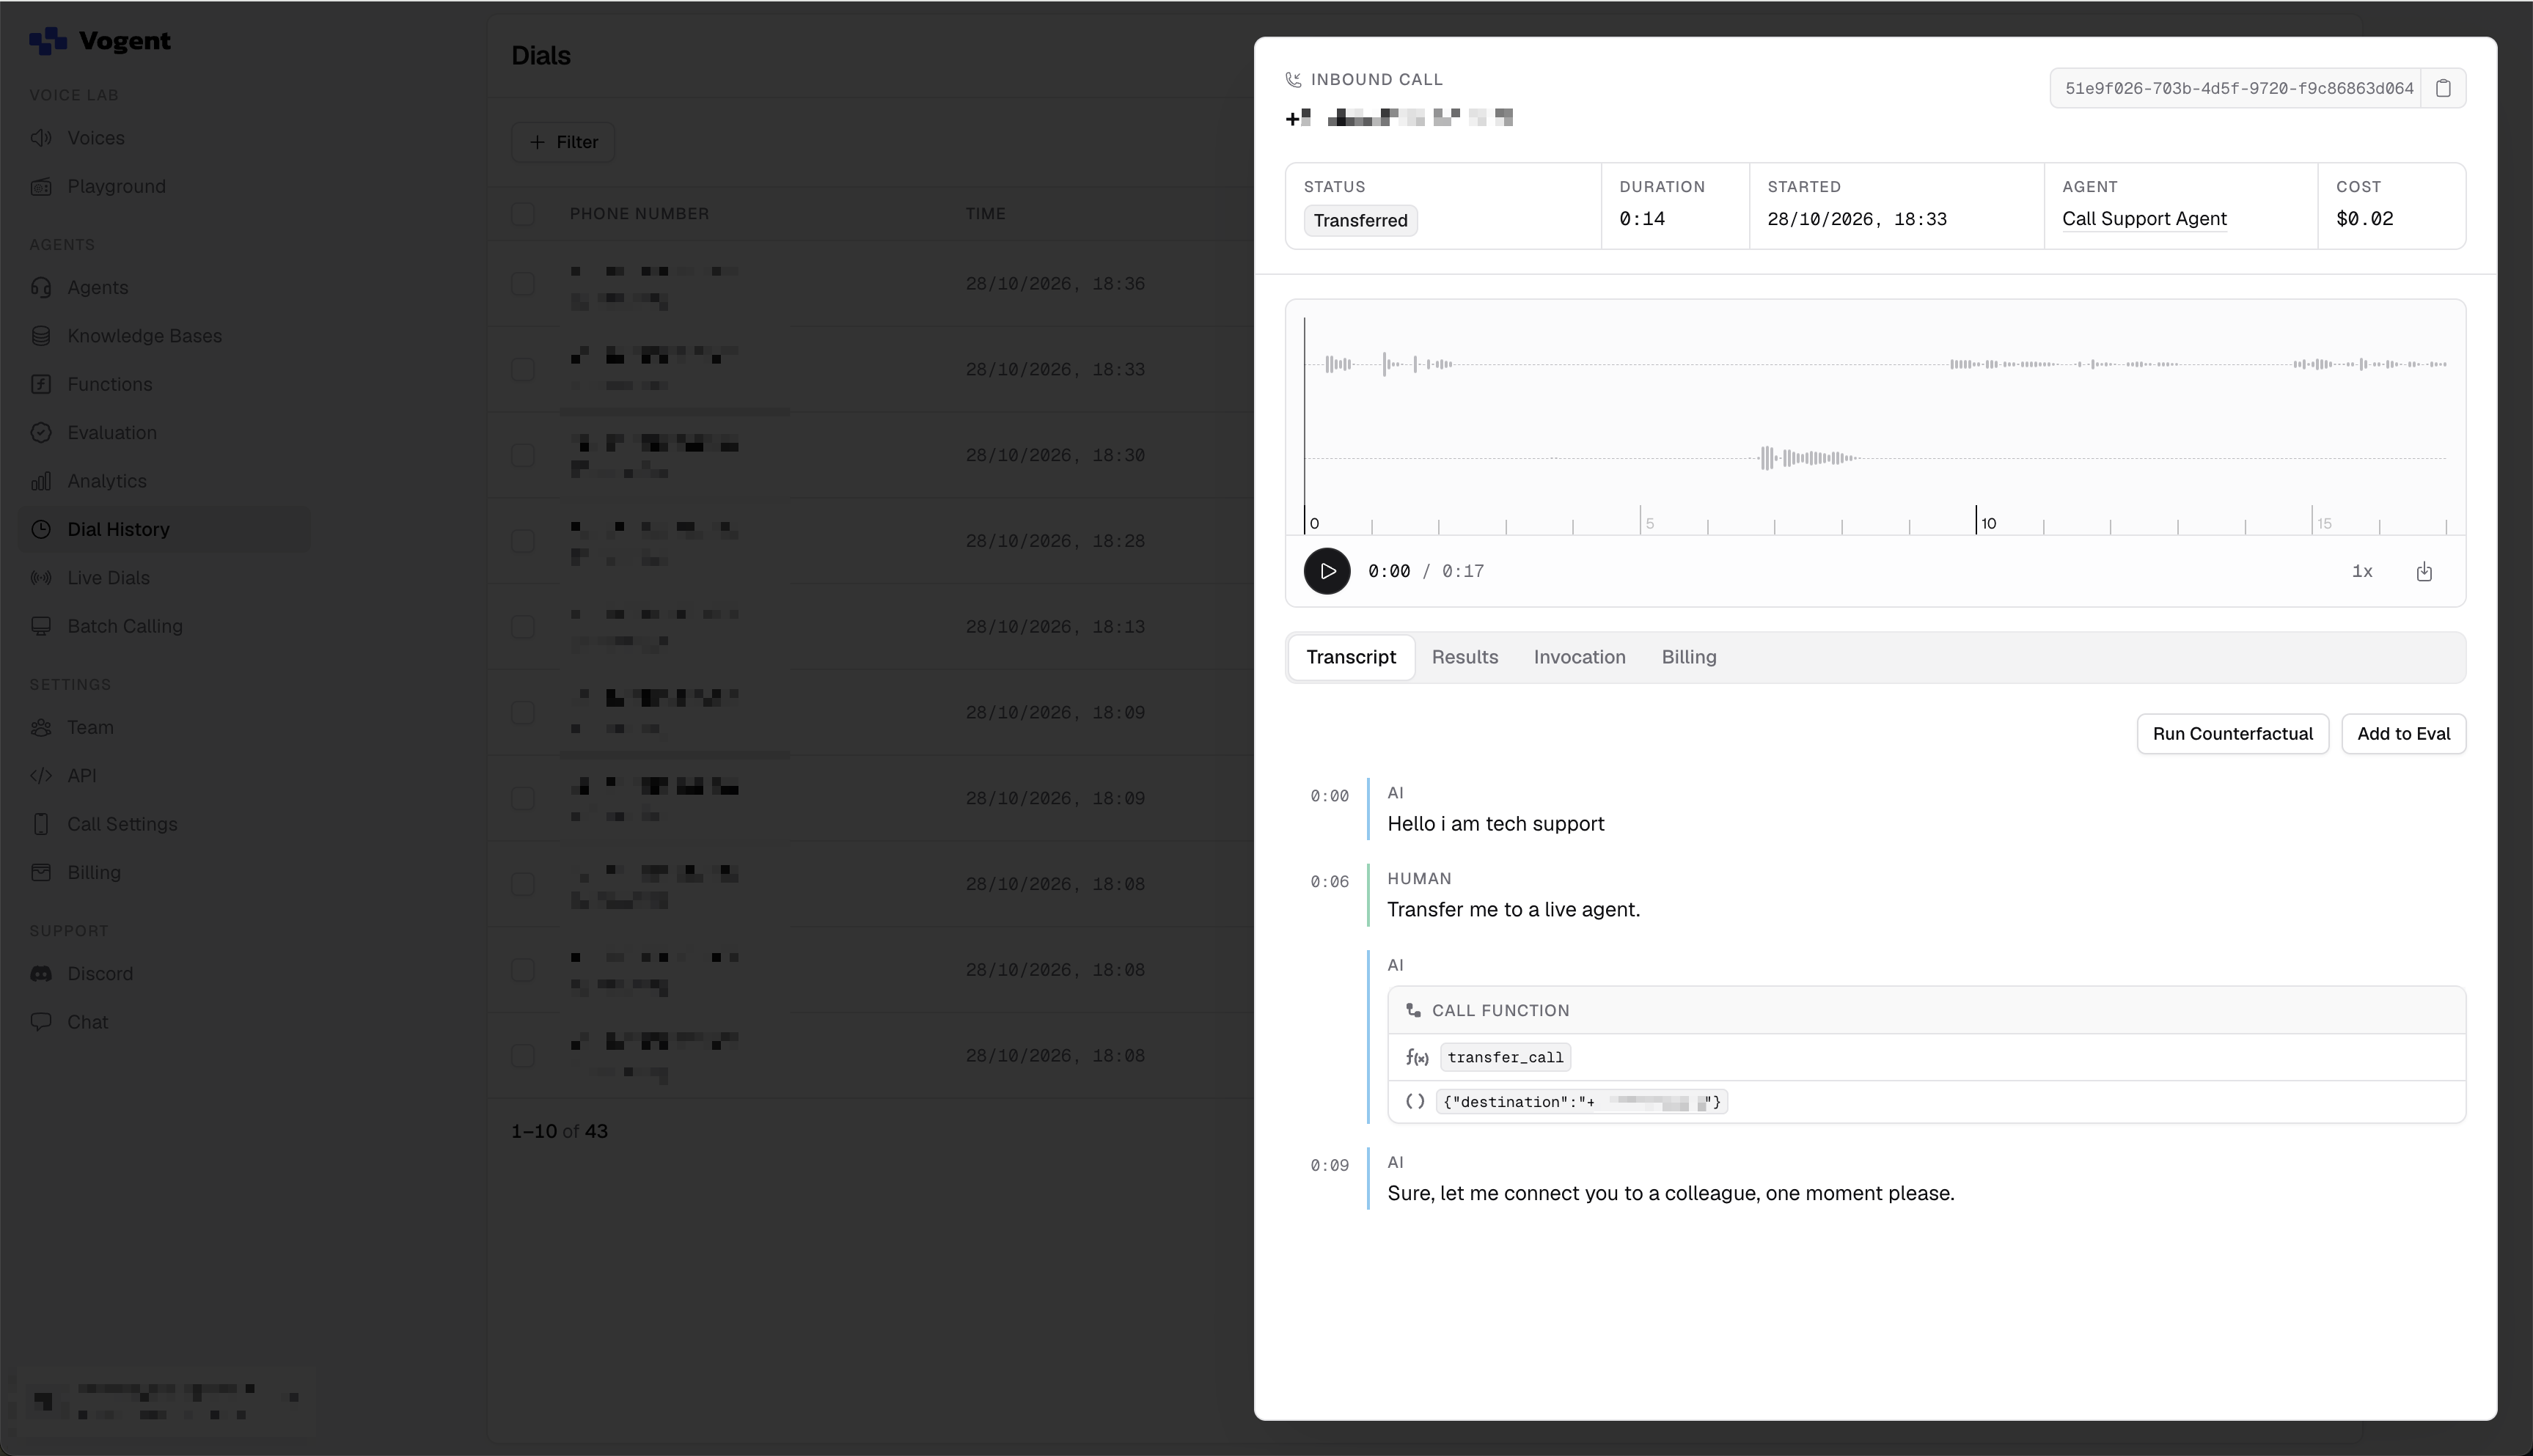Check the row dated 28/10/2026, 18:33
2533x1456 pixels.
(523, 370)
